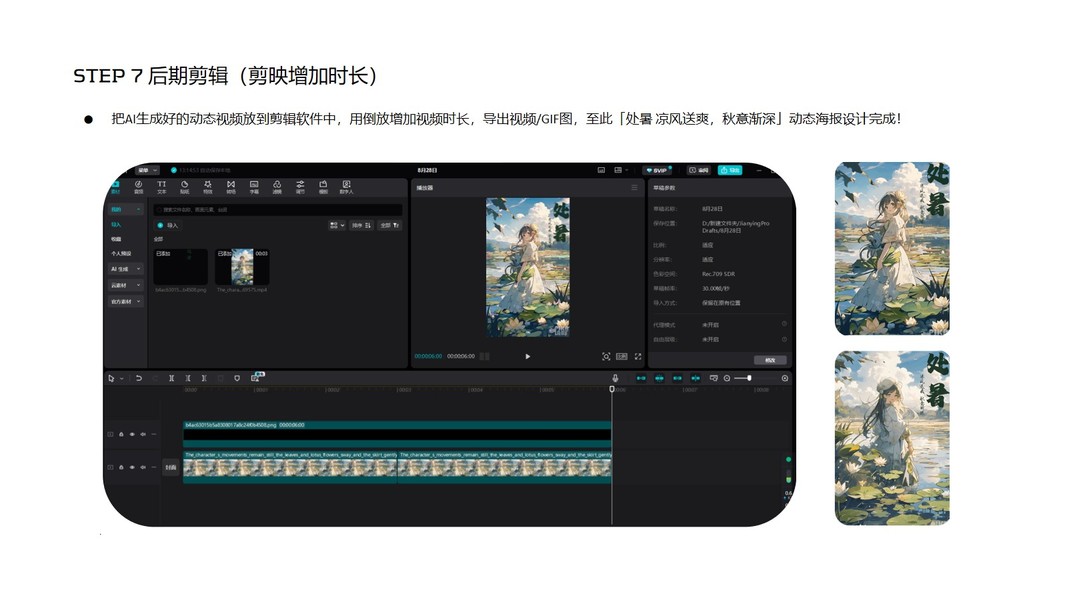Open the Transitions tab icon
Image resolution: width=1067 pixels, height=600 pixels.
point(231,186)
